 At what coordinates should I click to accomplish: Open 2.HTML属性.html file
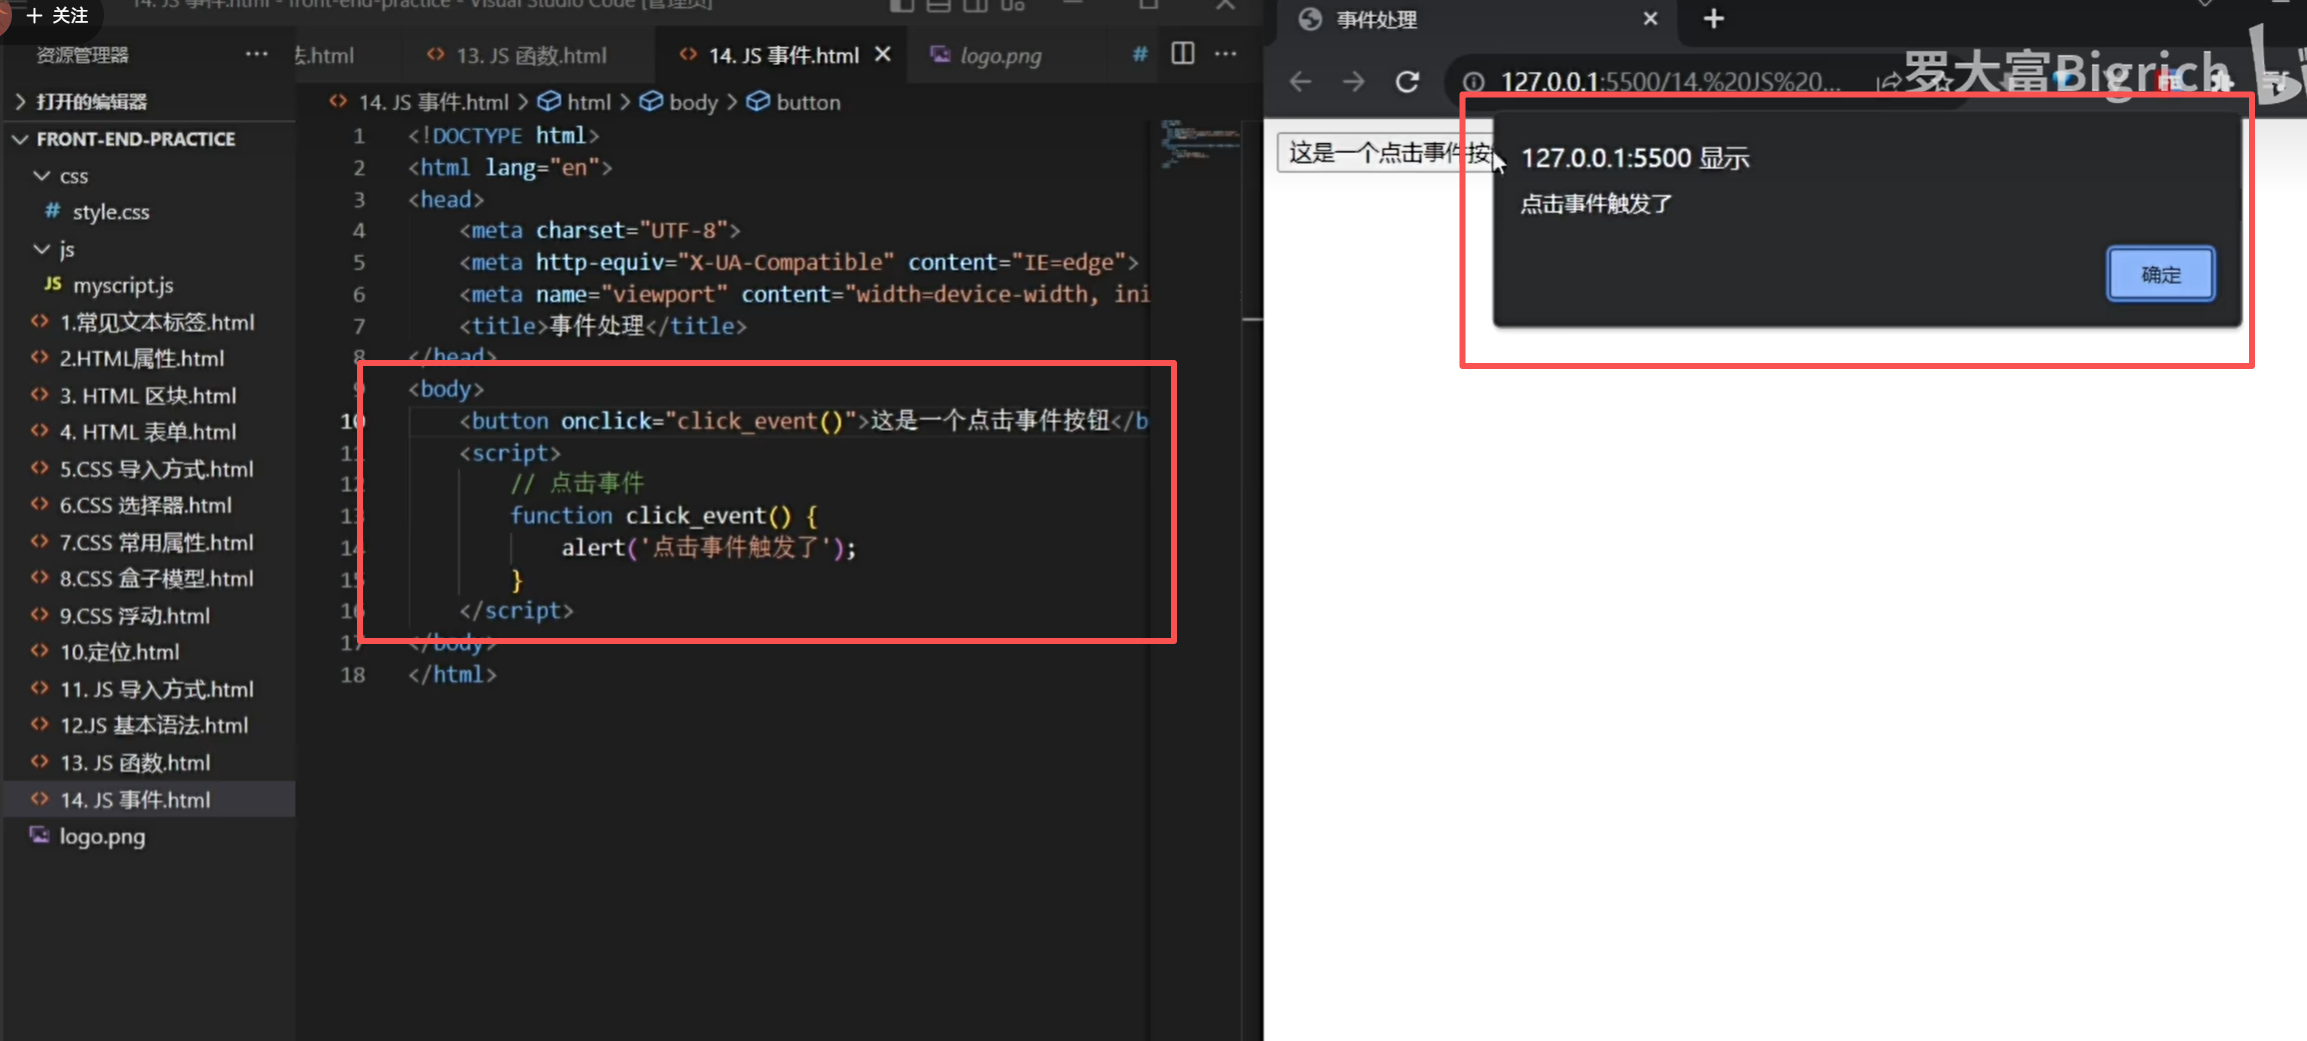[141, 358]
